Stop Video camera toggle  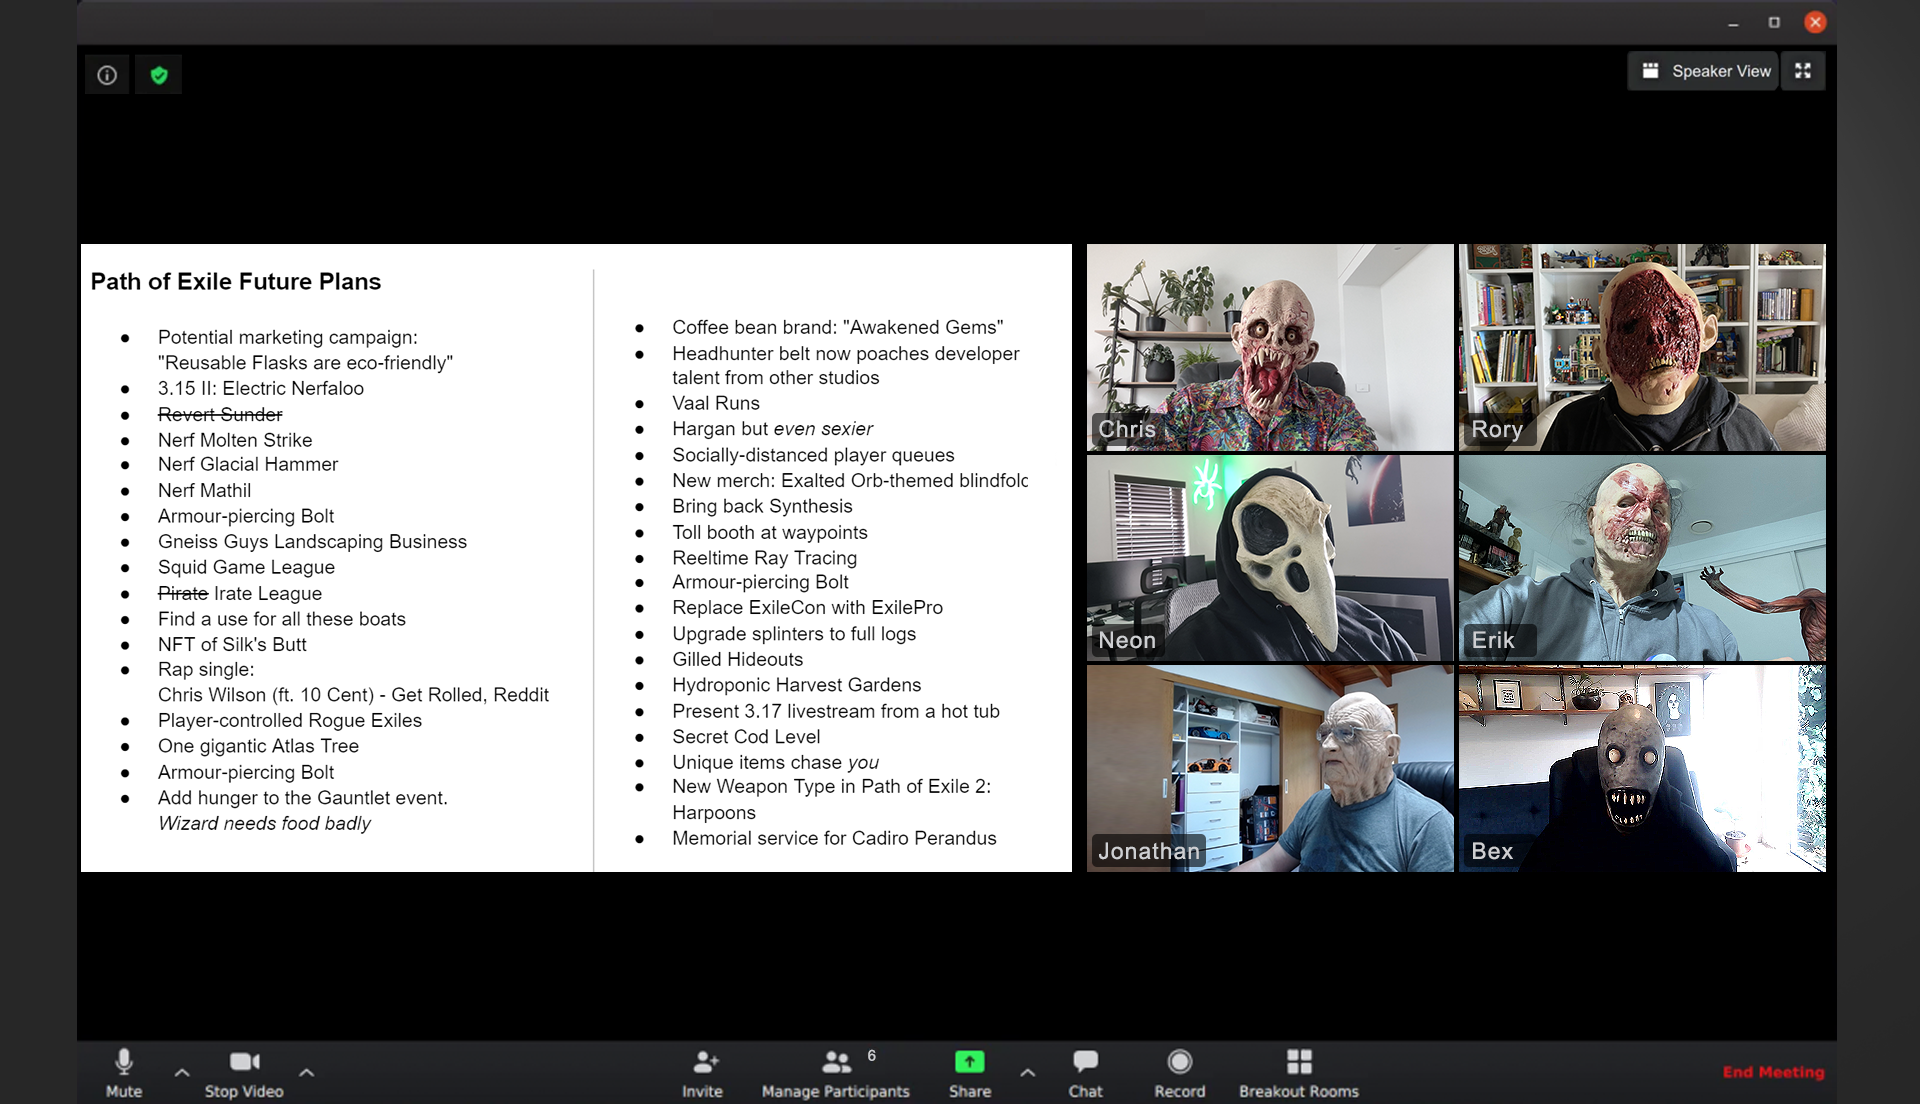pyautogui.click(x=244, y=1073)
